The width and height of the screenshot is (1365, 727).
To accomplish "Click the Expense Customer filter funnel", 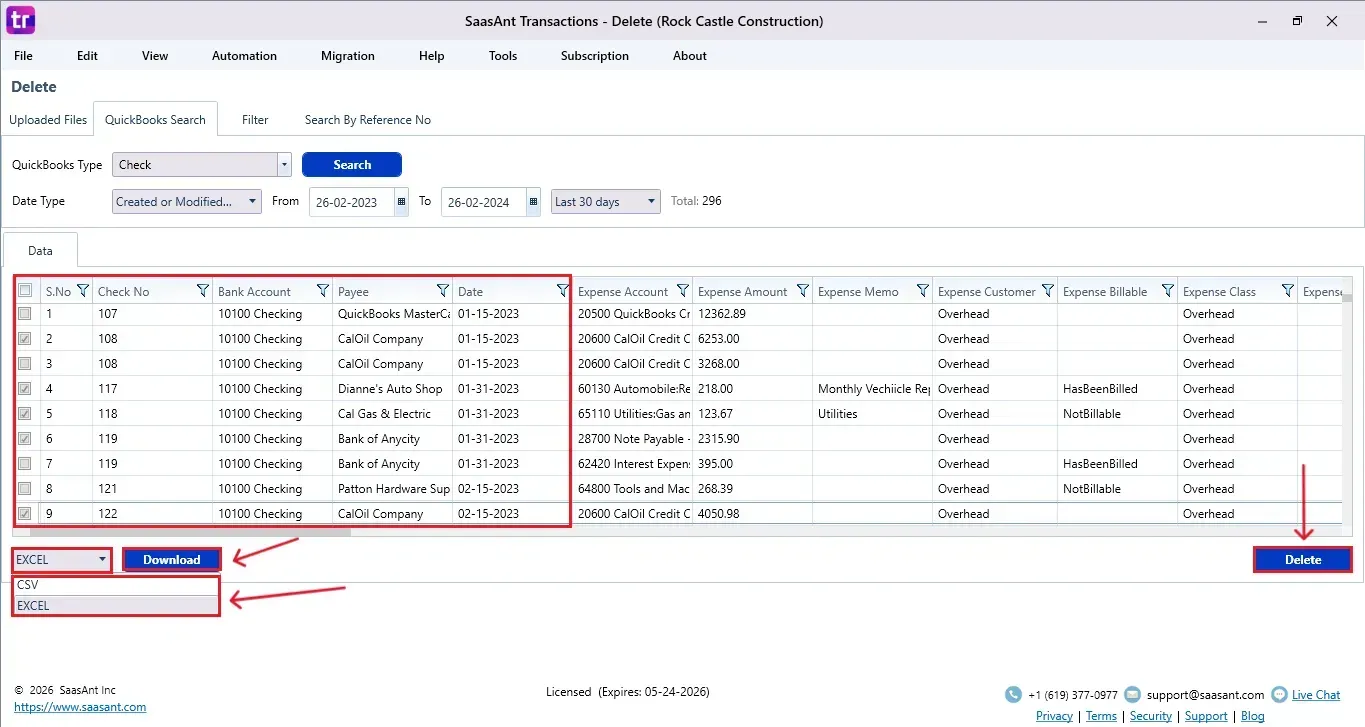I will (1047, 291).
